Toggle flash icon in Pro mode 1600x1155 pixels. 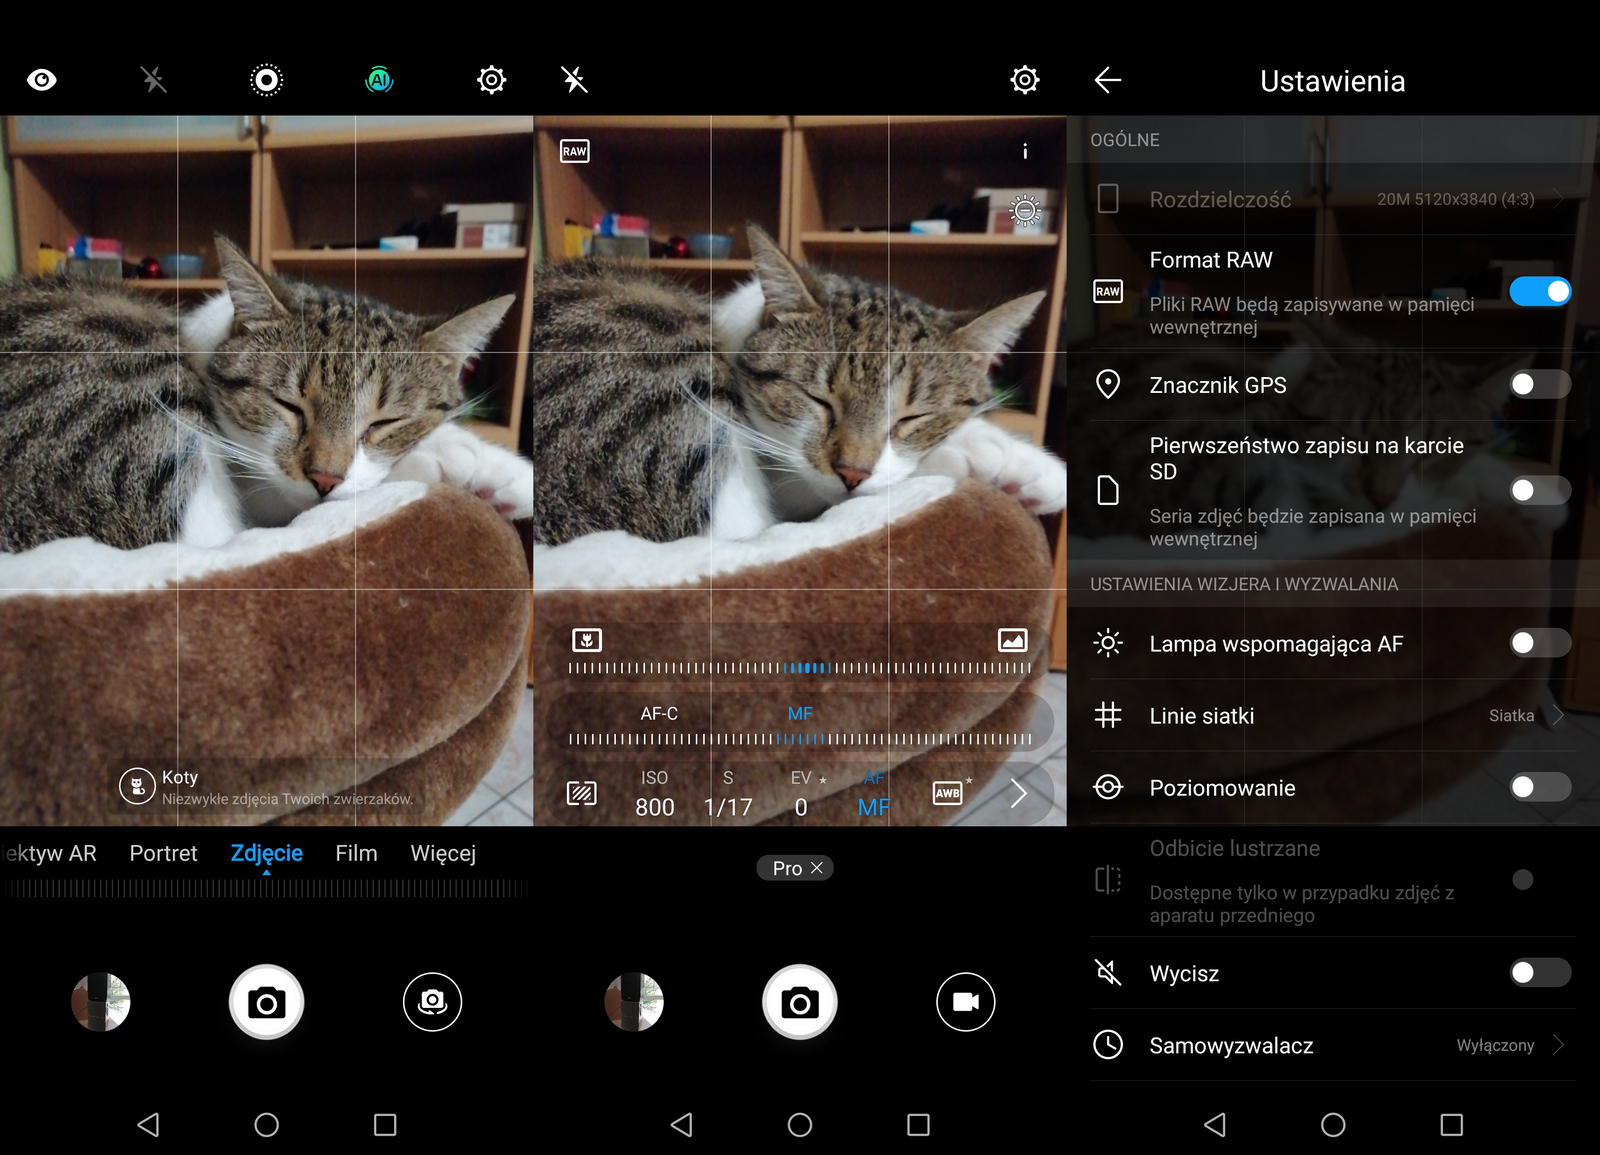click(574, 80)
